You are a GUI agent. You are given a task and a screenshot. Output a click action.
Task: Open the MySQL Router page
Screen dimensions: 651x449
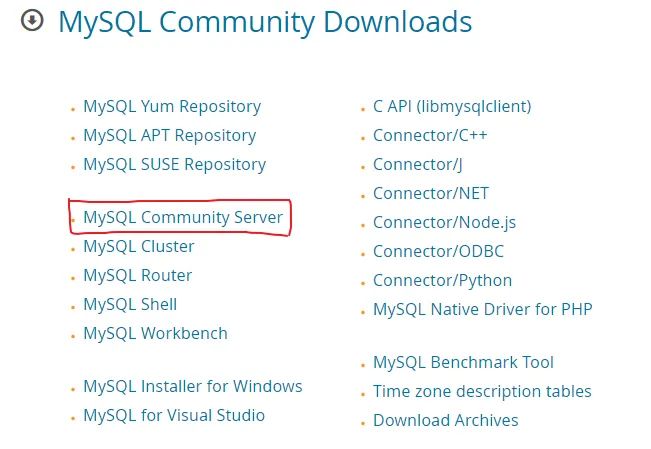pyautogui.click(x=138, y=275)
